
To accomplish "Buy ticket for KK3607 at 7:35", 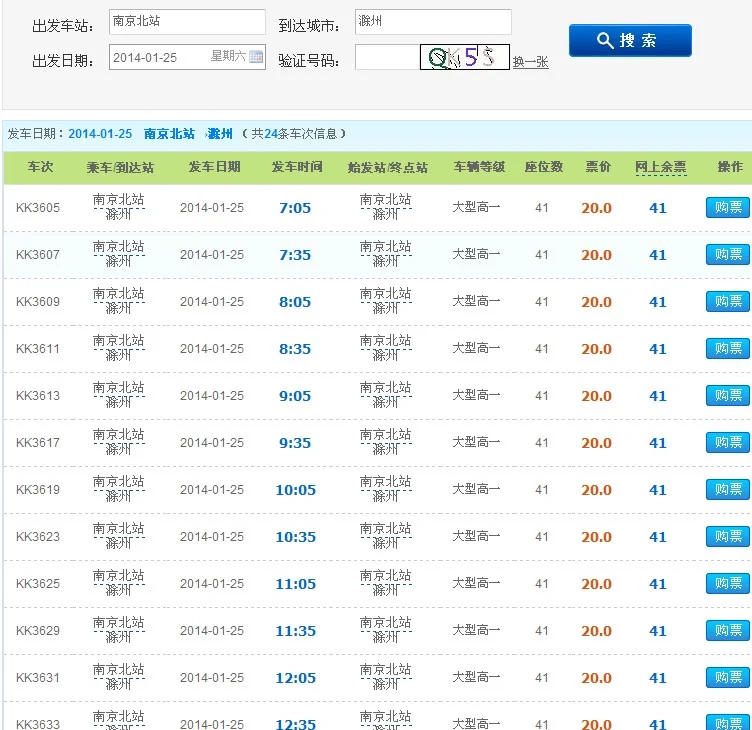I will [x=728, y=254].
